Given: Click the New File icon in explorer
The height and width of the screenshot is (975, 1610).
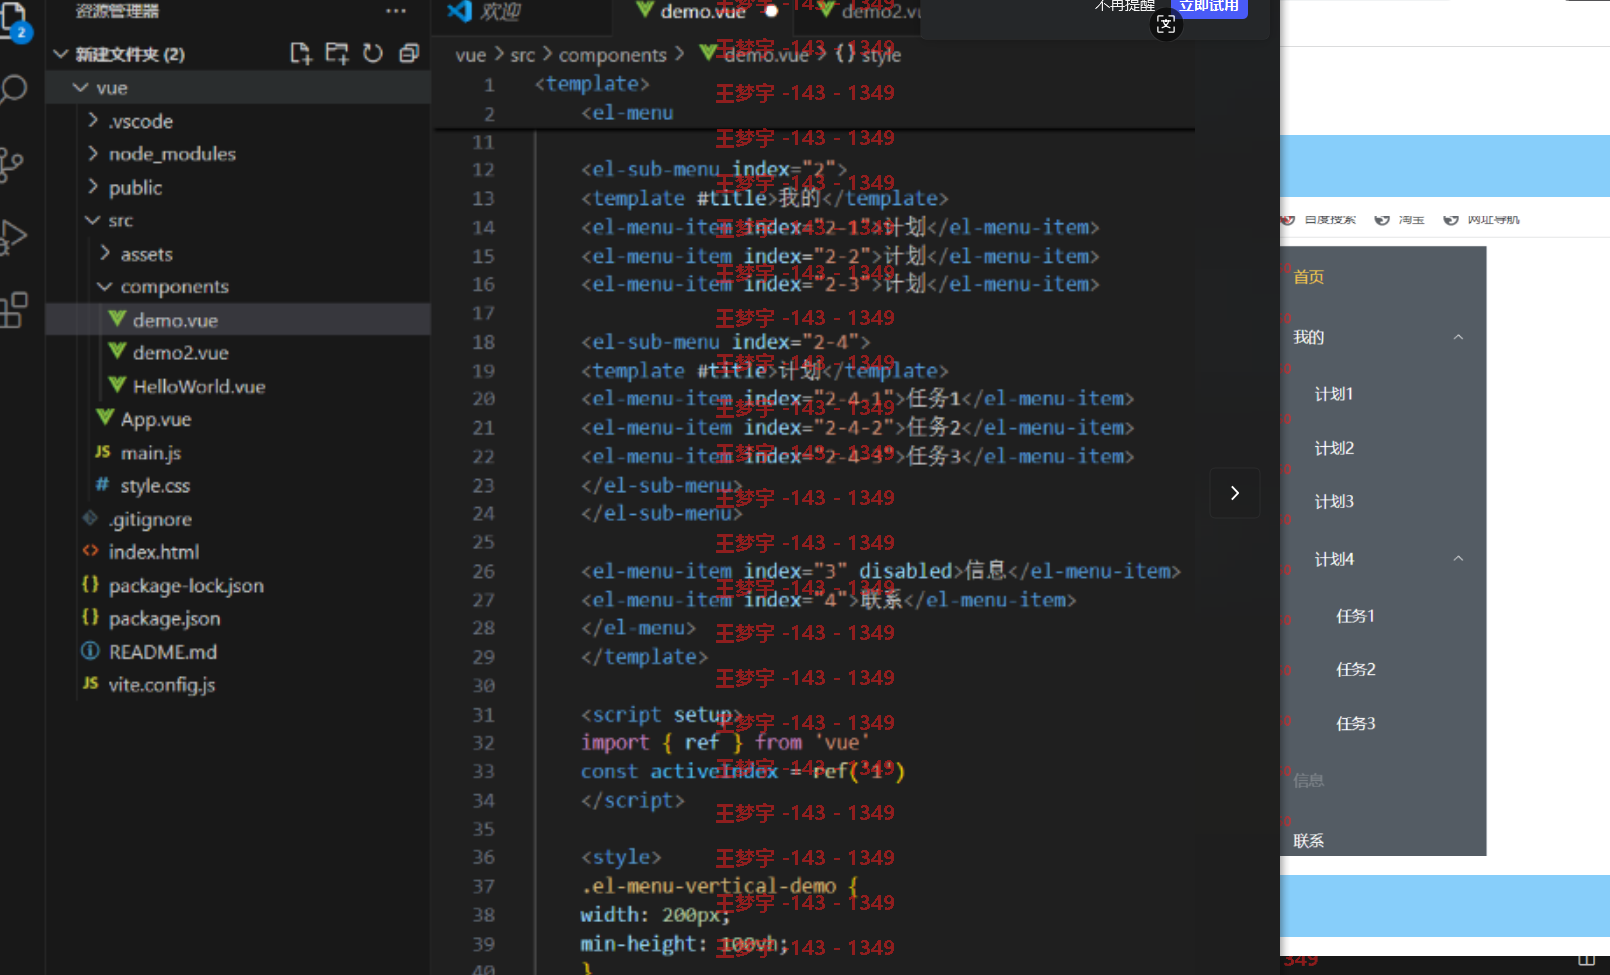Looking at the screenshot, I should coord(300,53).
